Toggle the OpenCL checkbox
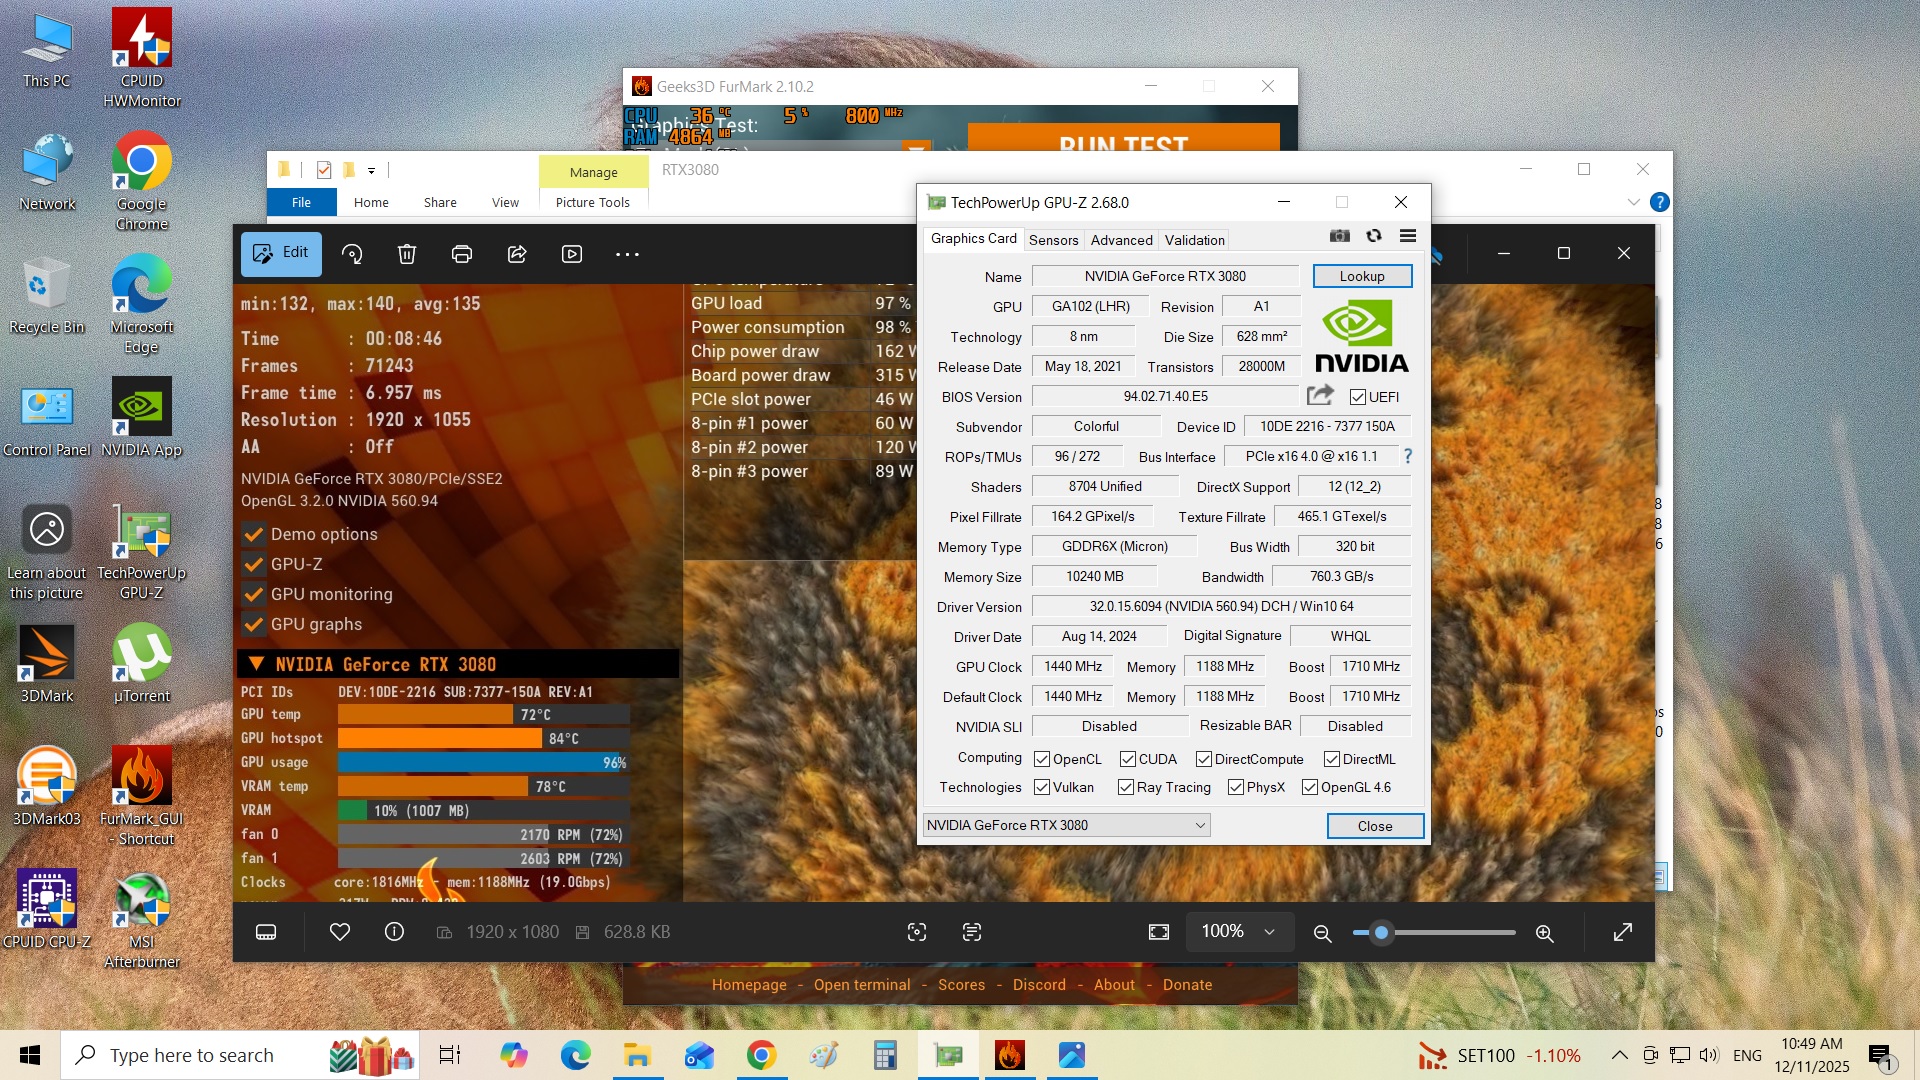Image resolution: width=1920 pixels, height=1080 pixels. click(x=1042, y=759)
